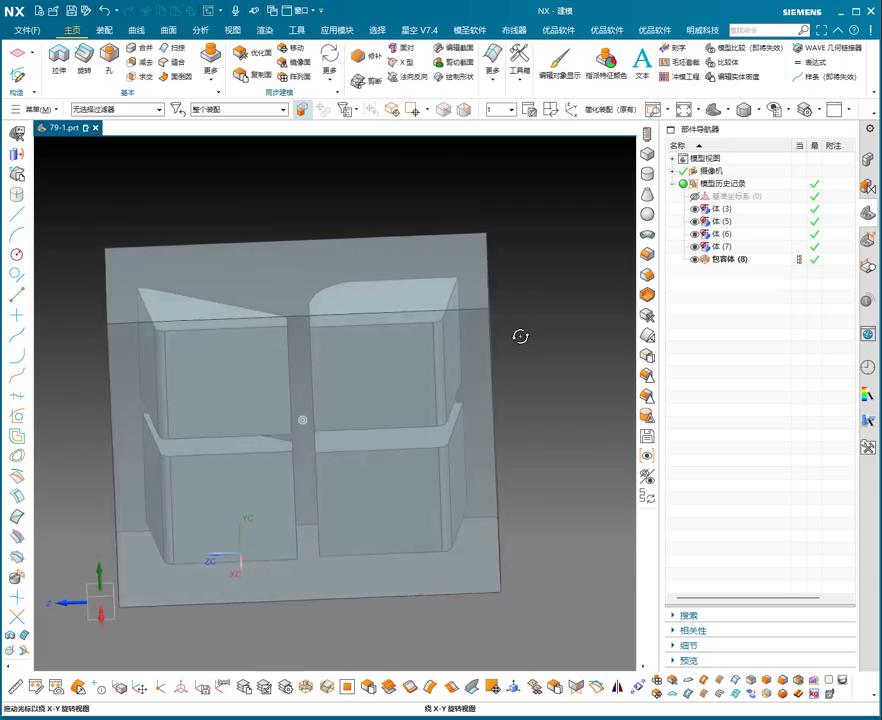Expand the 搜索 section
This screenshot has height=720, width=882.
[689, 616]
